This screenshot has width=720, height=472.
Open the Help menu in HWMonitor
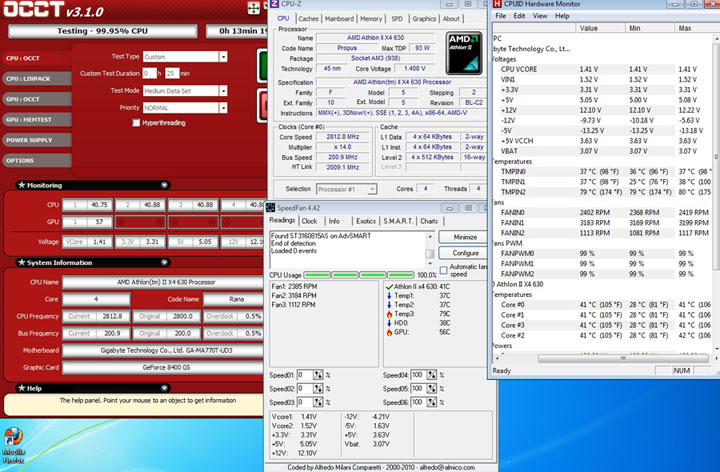562,16
